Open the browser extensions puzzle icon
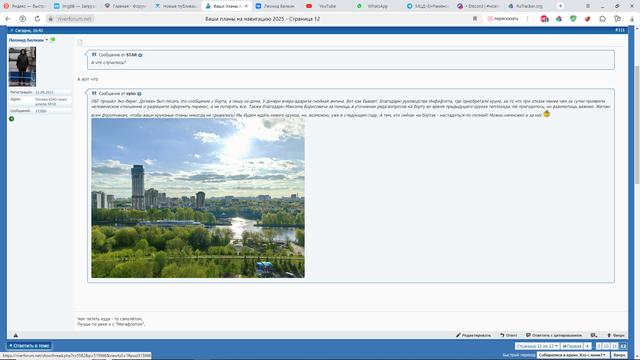The width and height of the screenshot is (640, 360). [x=602, y=19]
